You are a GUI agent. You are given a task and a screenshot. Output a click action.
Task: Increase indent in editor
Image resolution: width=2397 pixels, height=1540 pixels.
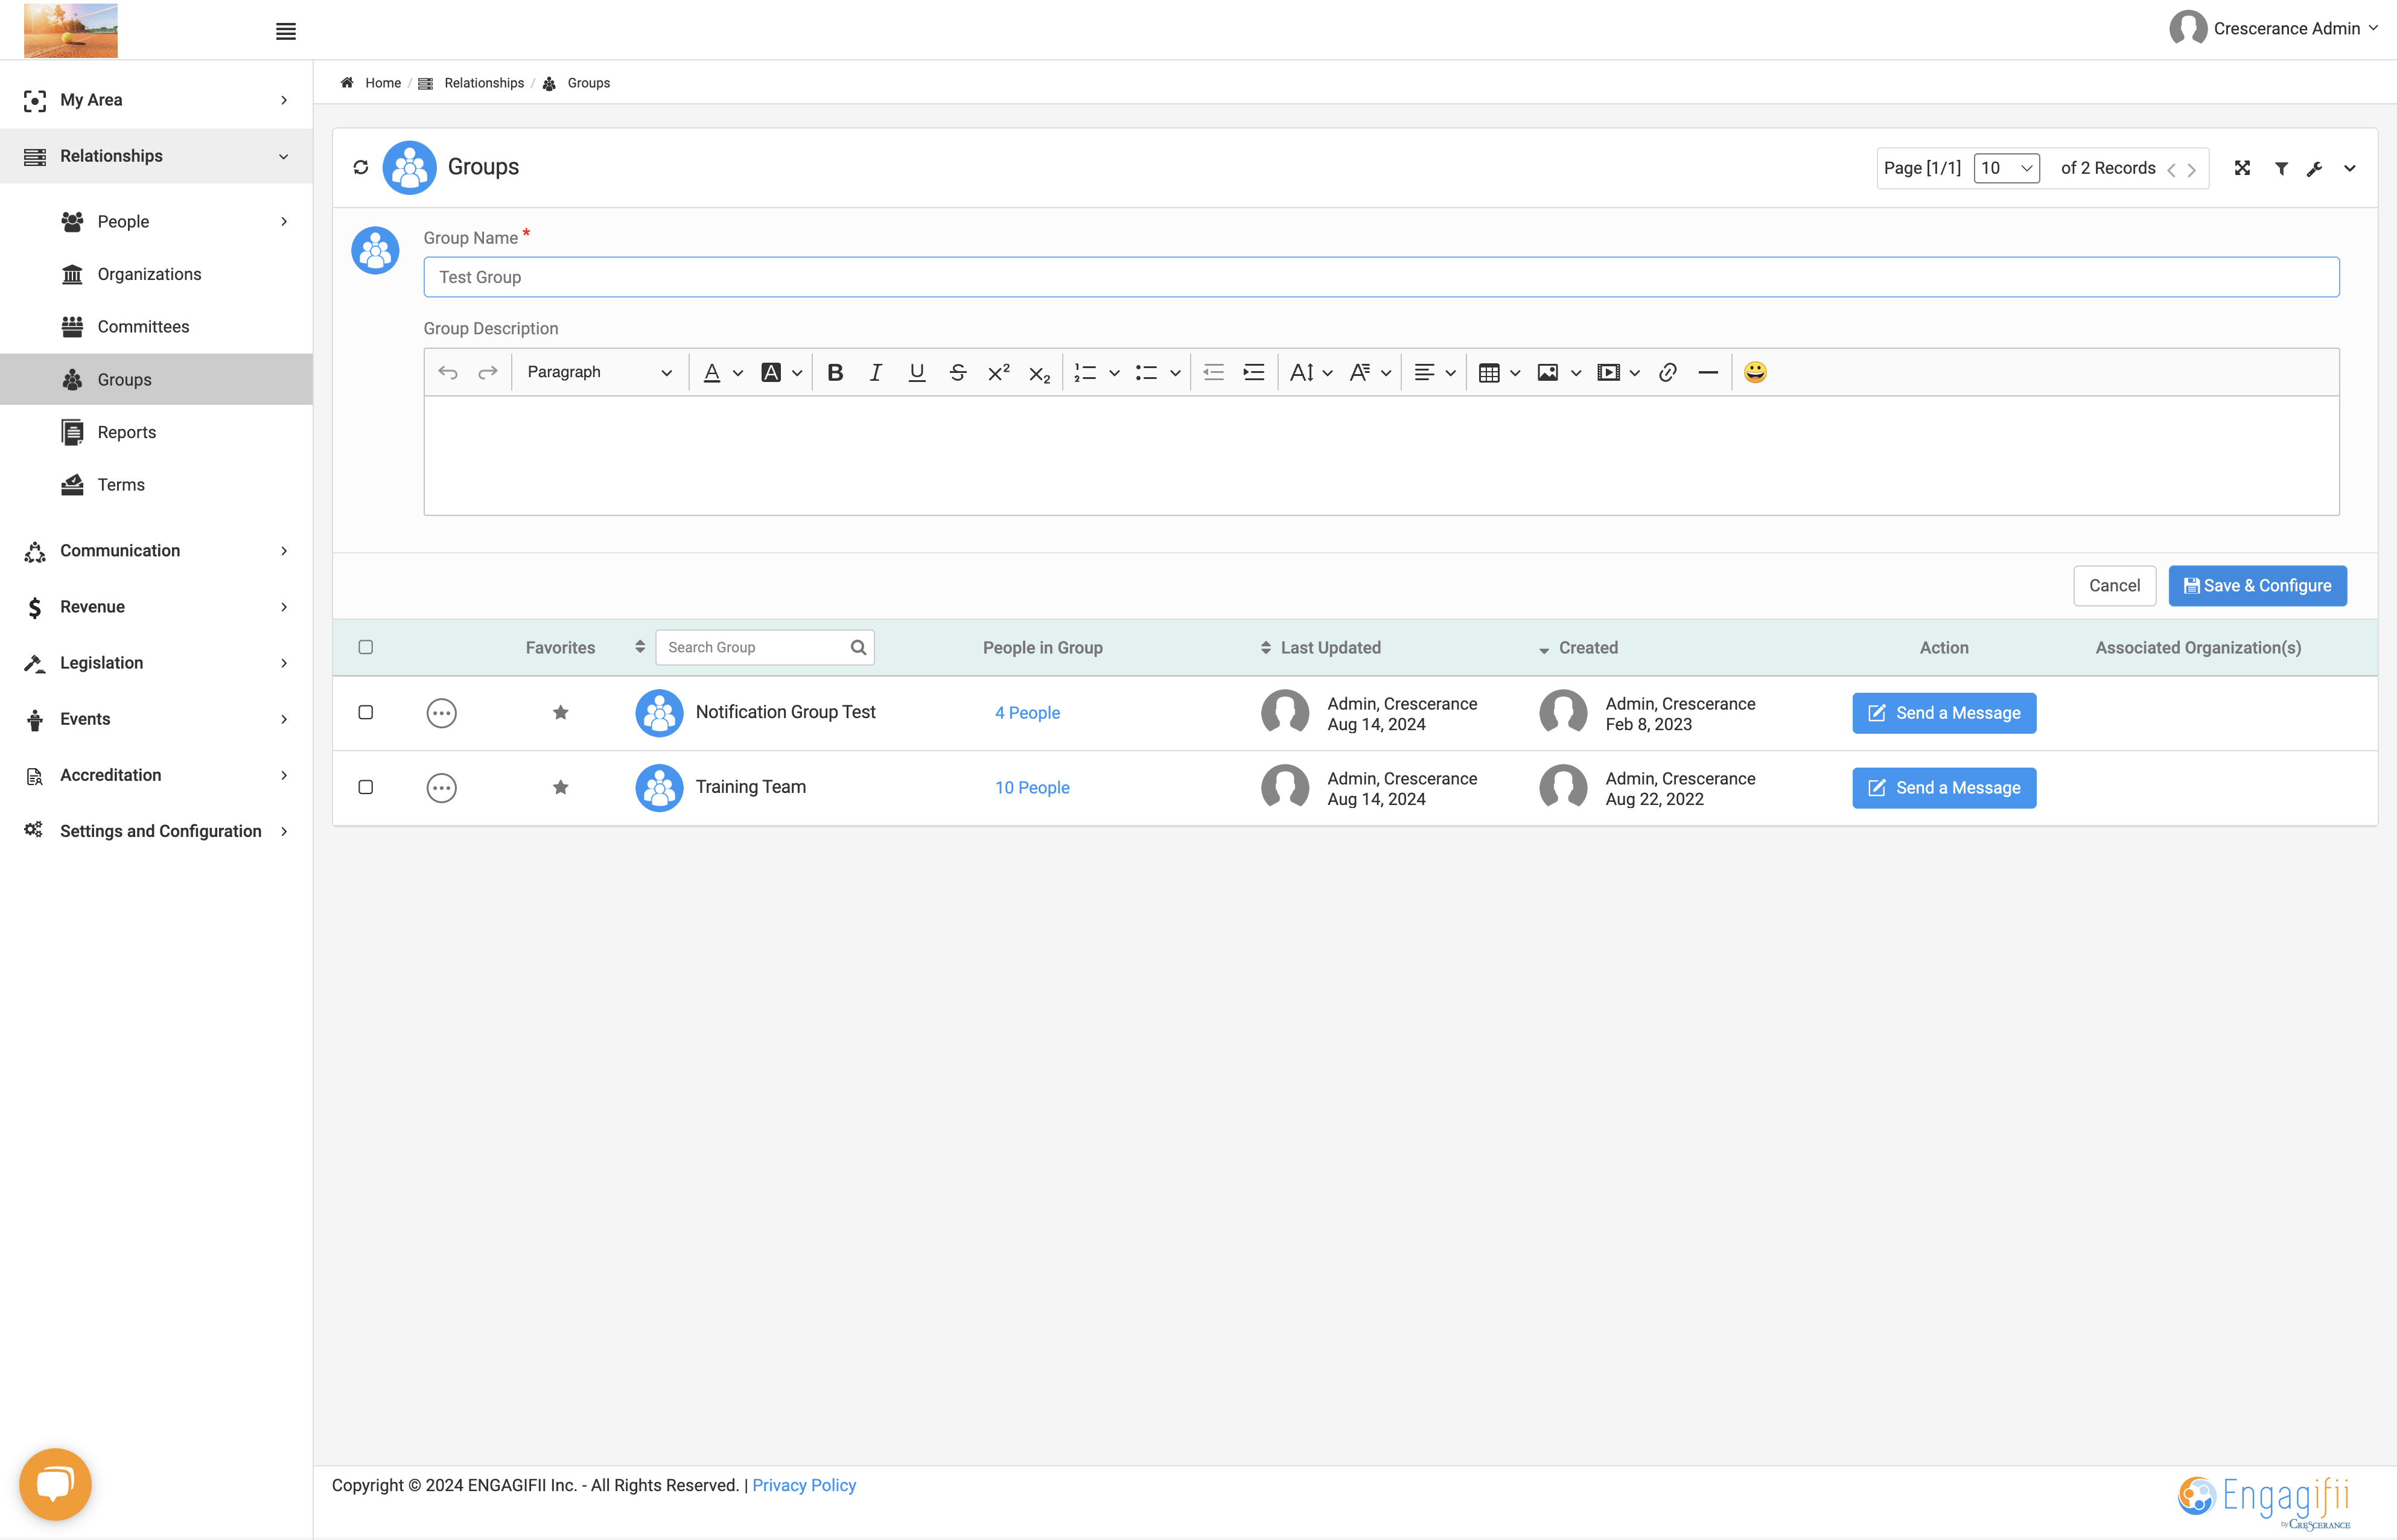click(x=1253, y=372)
